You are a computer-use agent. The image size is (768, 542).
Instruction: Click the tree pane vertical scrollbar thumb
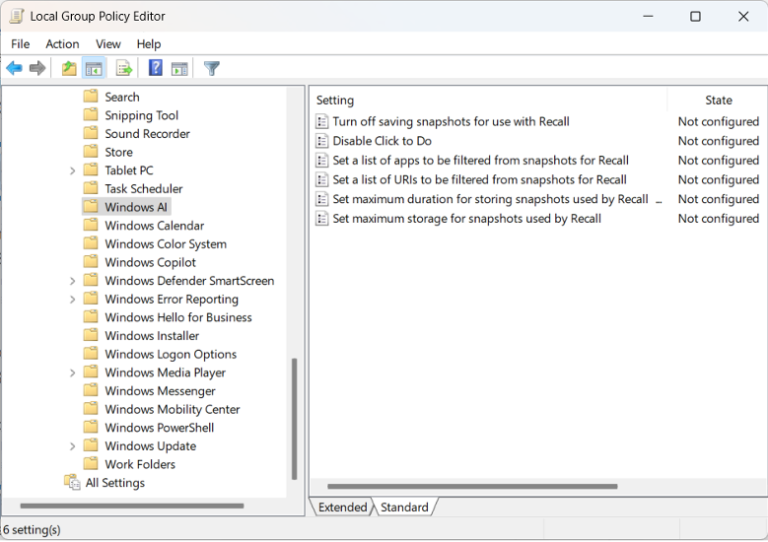pos(294,418)
